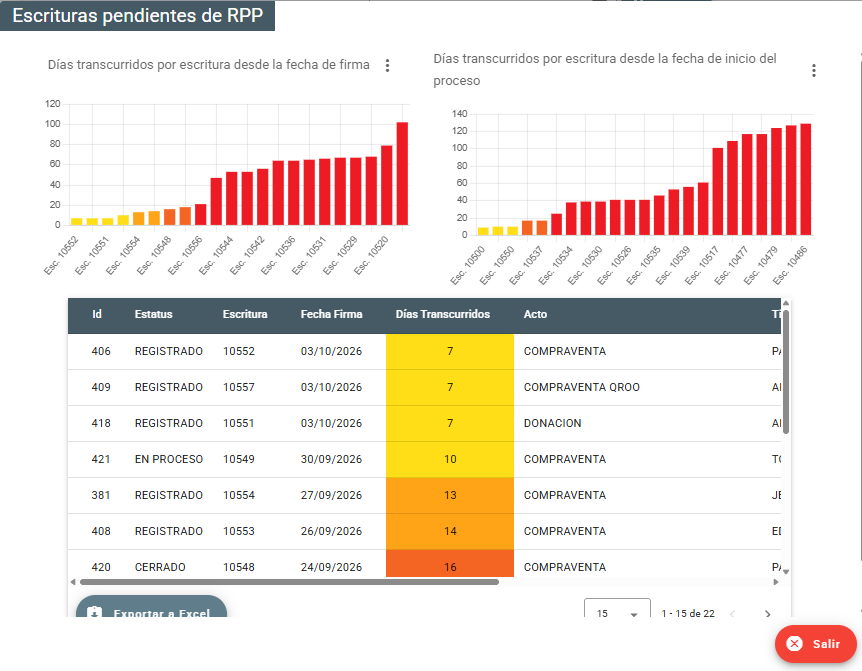Image resolution: width=862 pixels, height=671 pixels.
Task: Click the orange 13 días transcurridos cell
Action: (450, 495)
